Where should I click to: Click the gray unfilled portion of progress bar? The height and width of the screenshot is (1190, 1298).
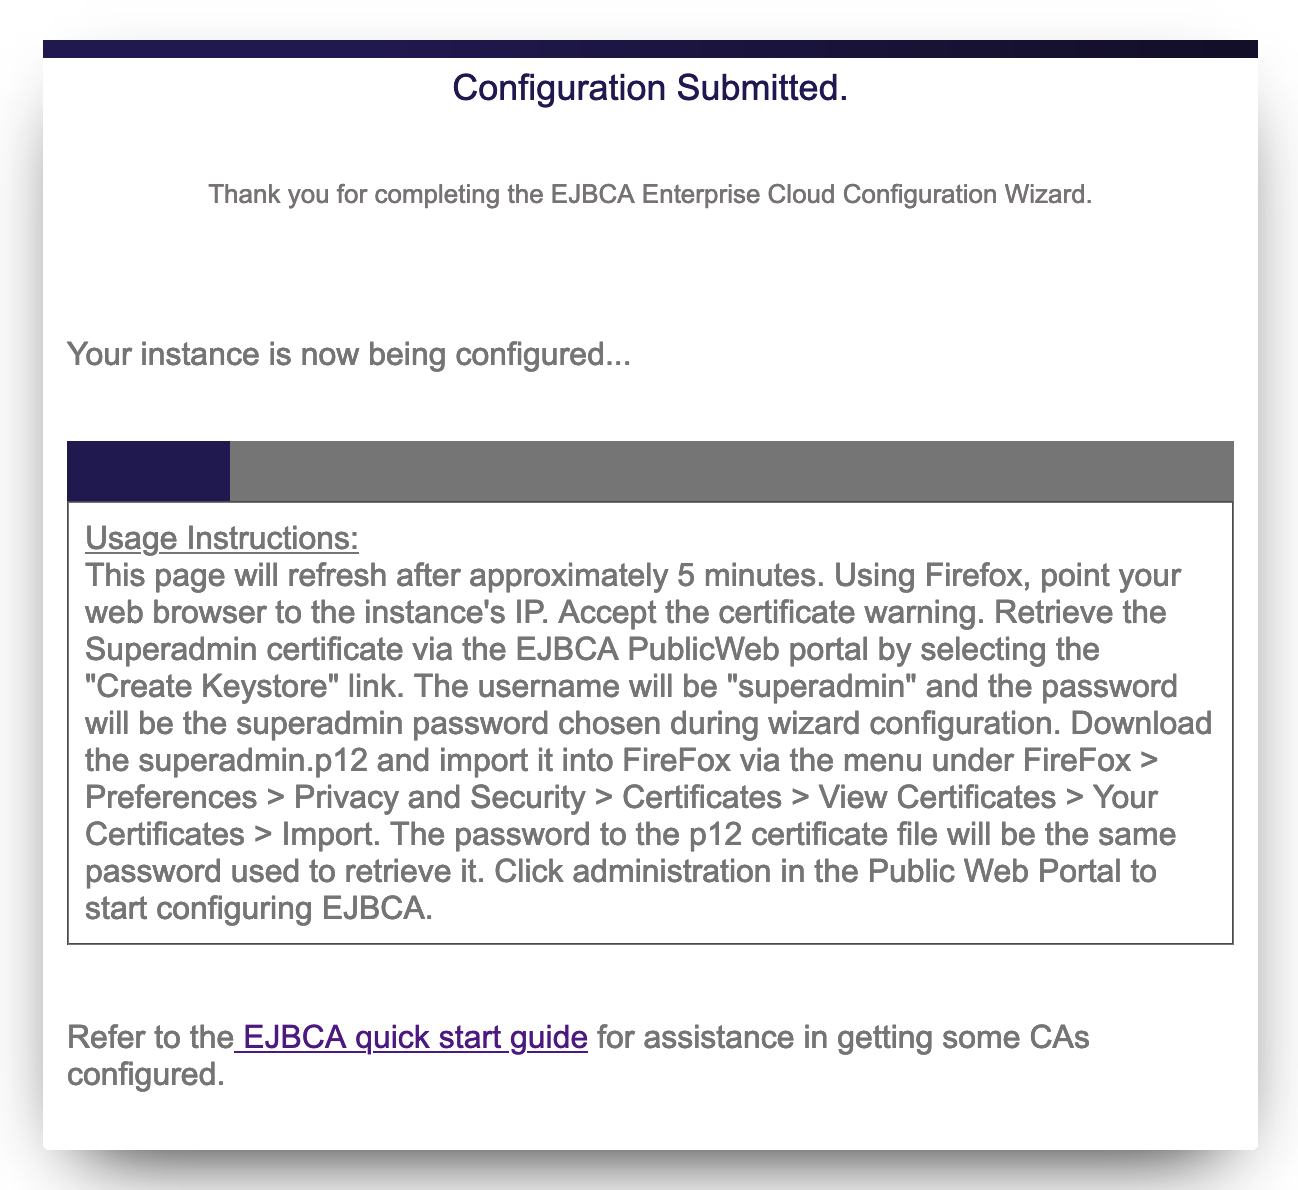pyautogui.click(x=730, y=471)
